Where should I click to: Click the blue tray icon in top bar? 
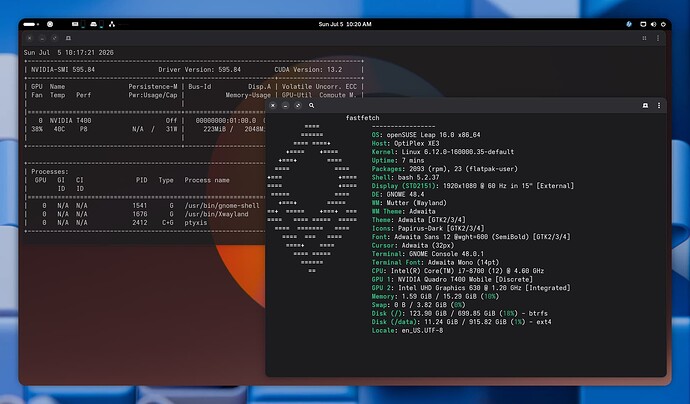629,24
